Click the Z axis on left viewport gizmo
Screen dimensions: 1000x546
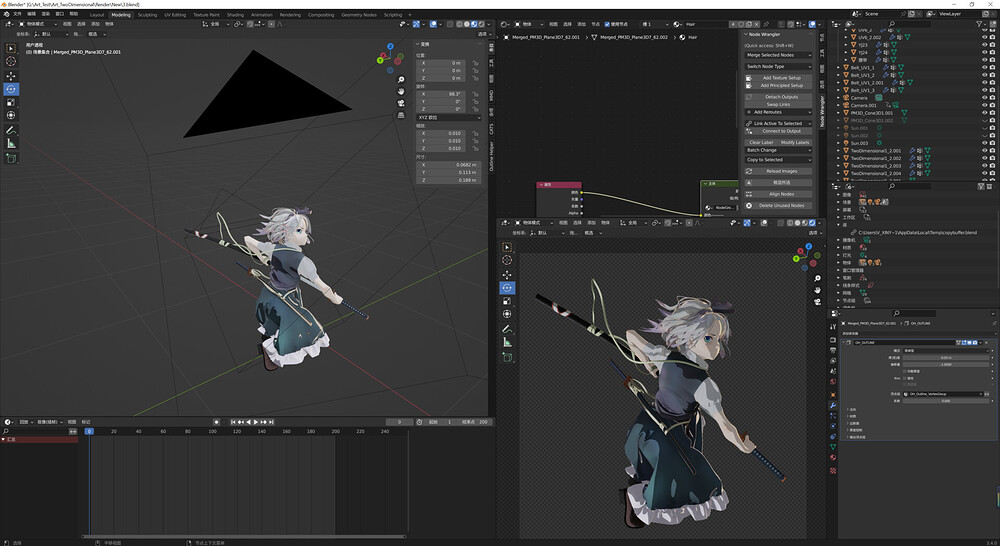390,47
